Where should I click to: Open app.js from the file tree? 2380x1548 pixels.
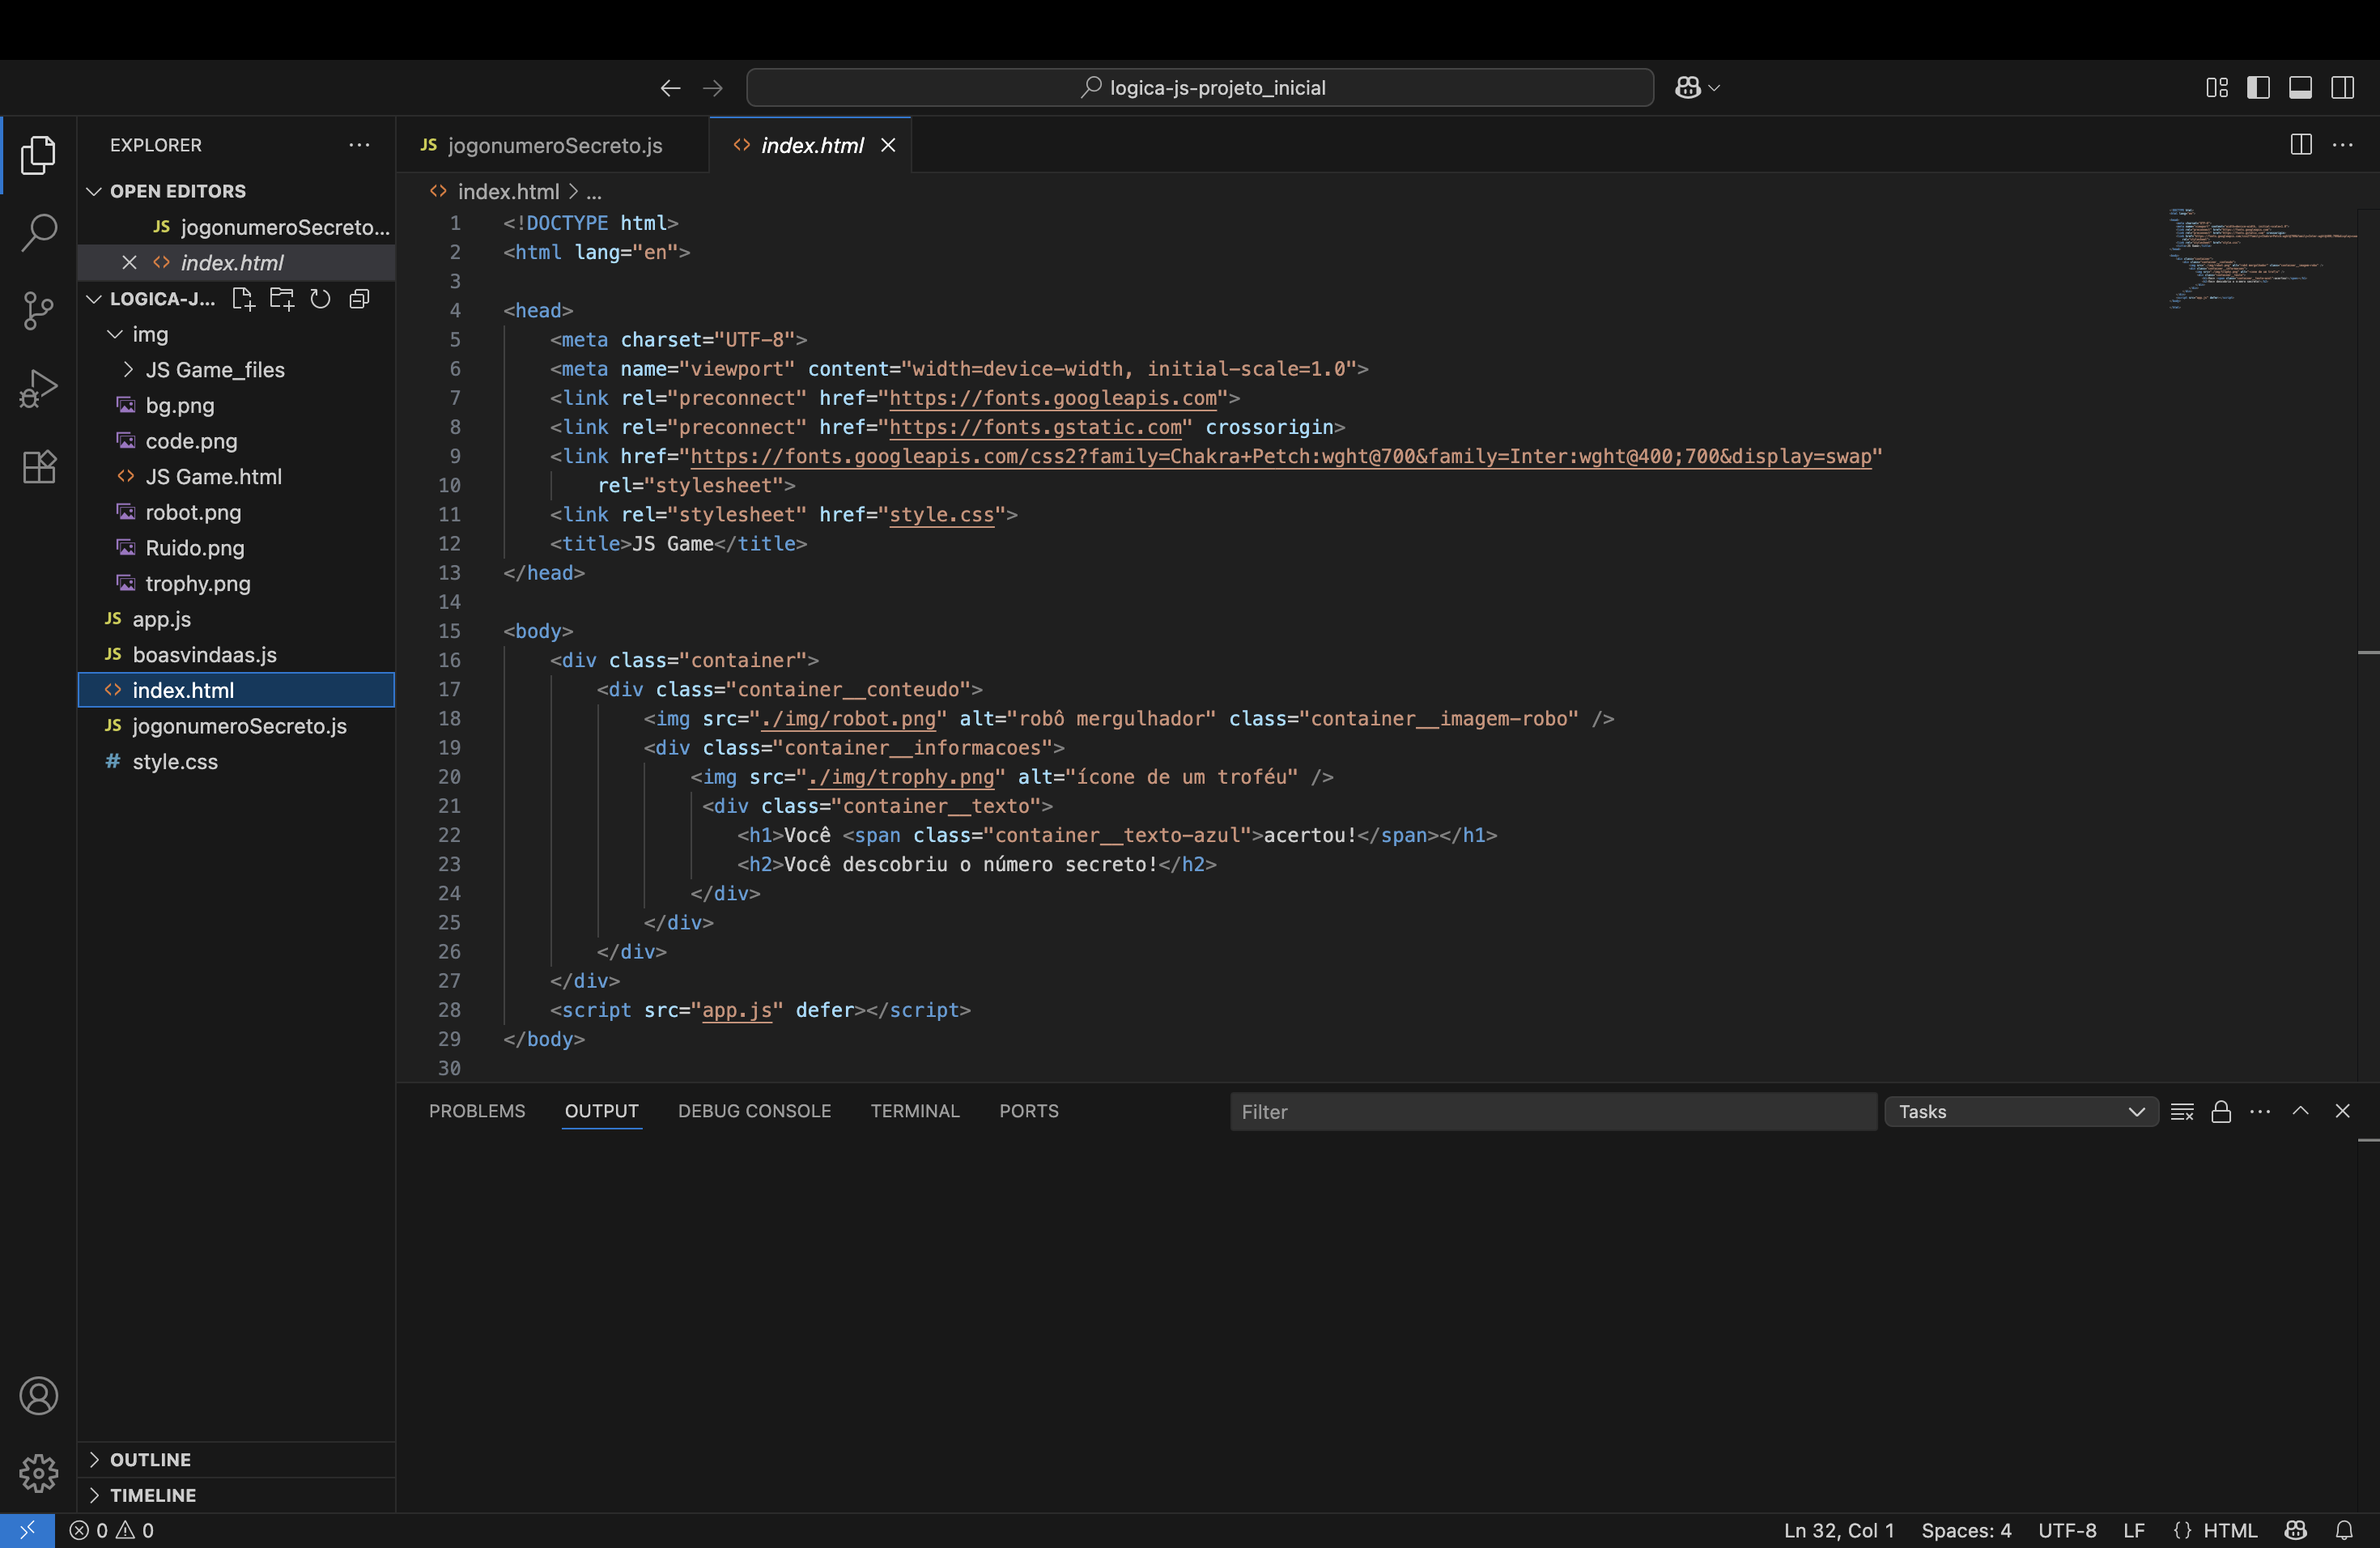(236, 619)
